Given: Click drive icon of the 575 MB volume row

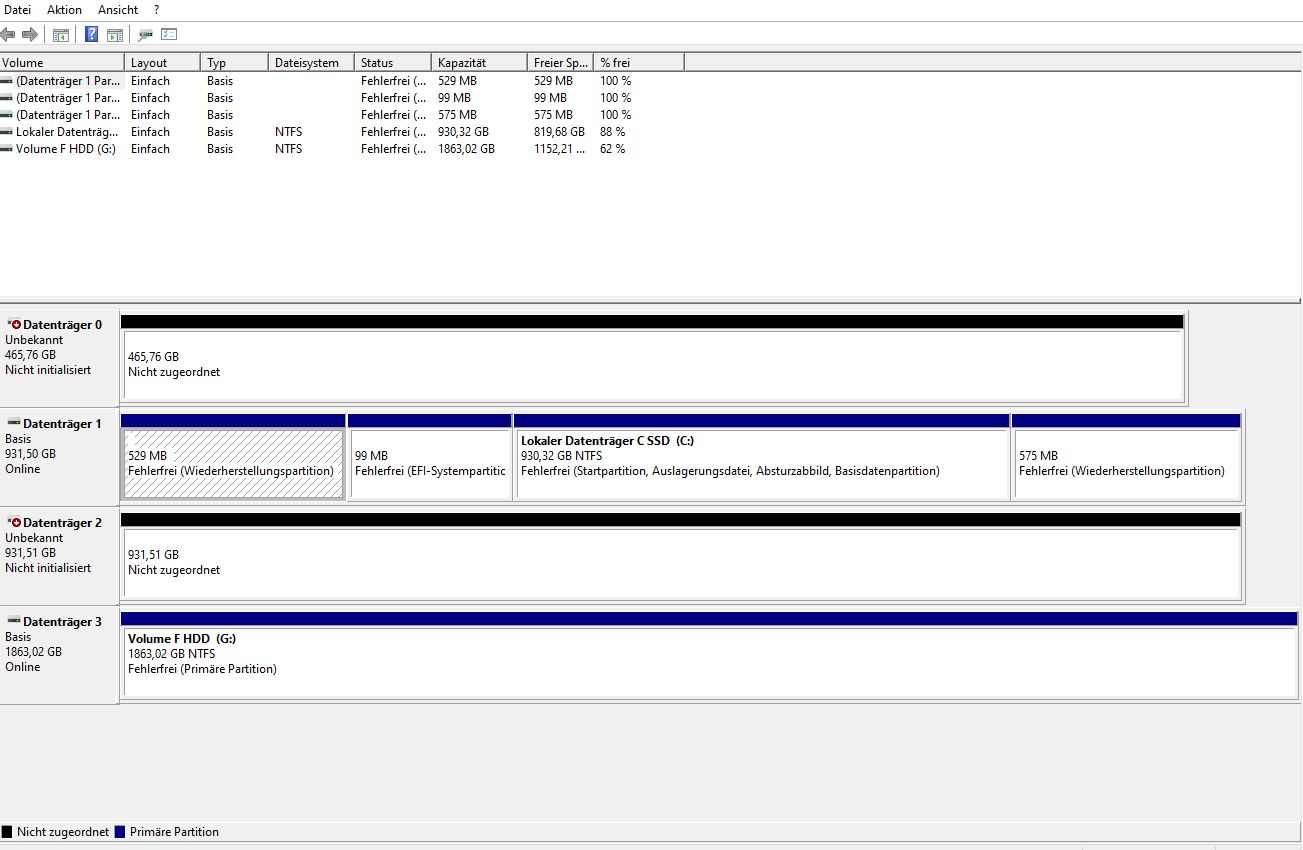Looking at the screenshot, I should pos(7,115).
